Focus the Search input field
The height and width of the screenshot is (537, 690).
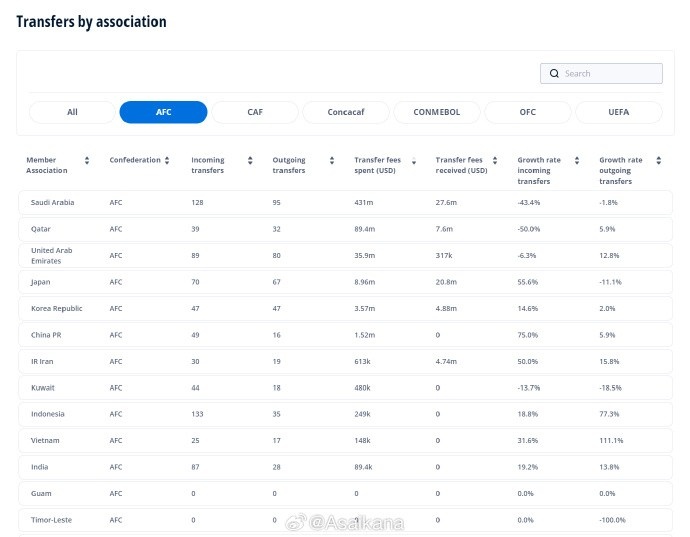pyautogui.click(x=610, y=74)
